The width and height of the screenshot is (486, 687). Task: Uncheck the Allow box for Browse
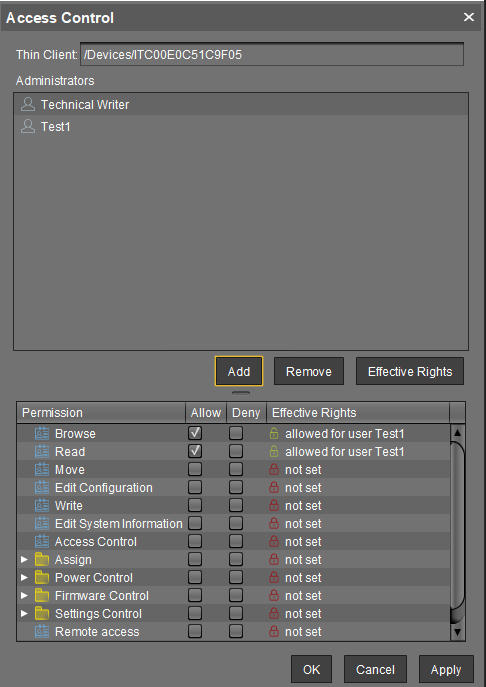195,434
